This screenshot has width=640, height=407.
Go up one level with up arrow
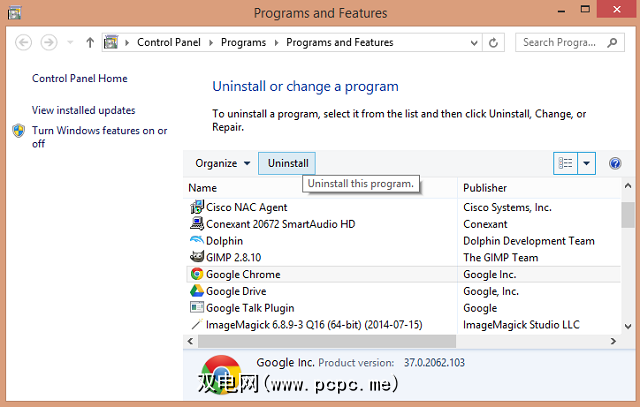point(90,42)
